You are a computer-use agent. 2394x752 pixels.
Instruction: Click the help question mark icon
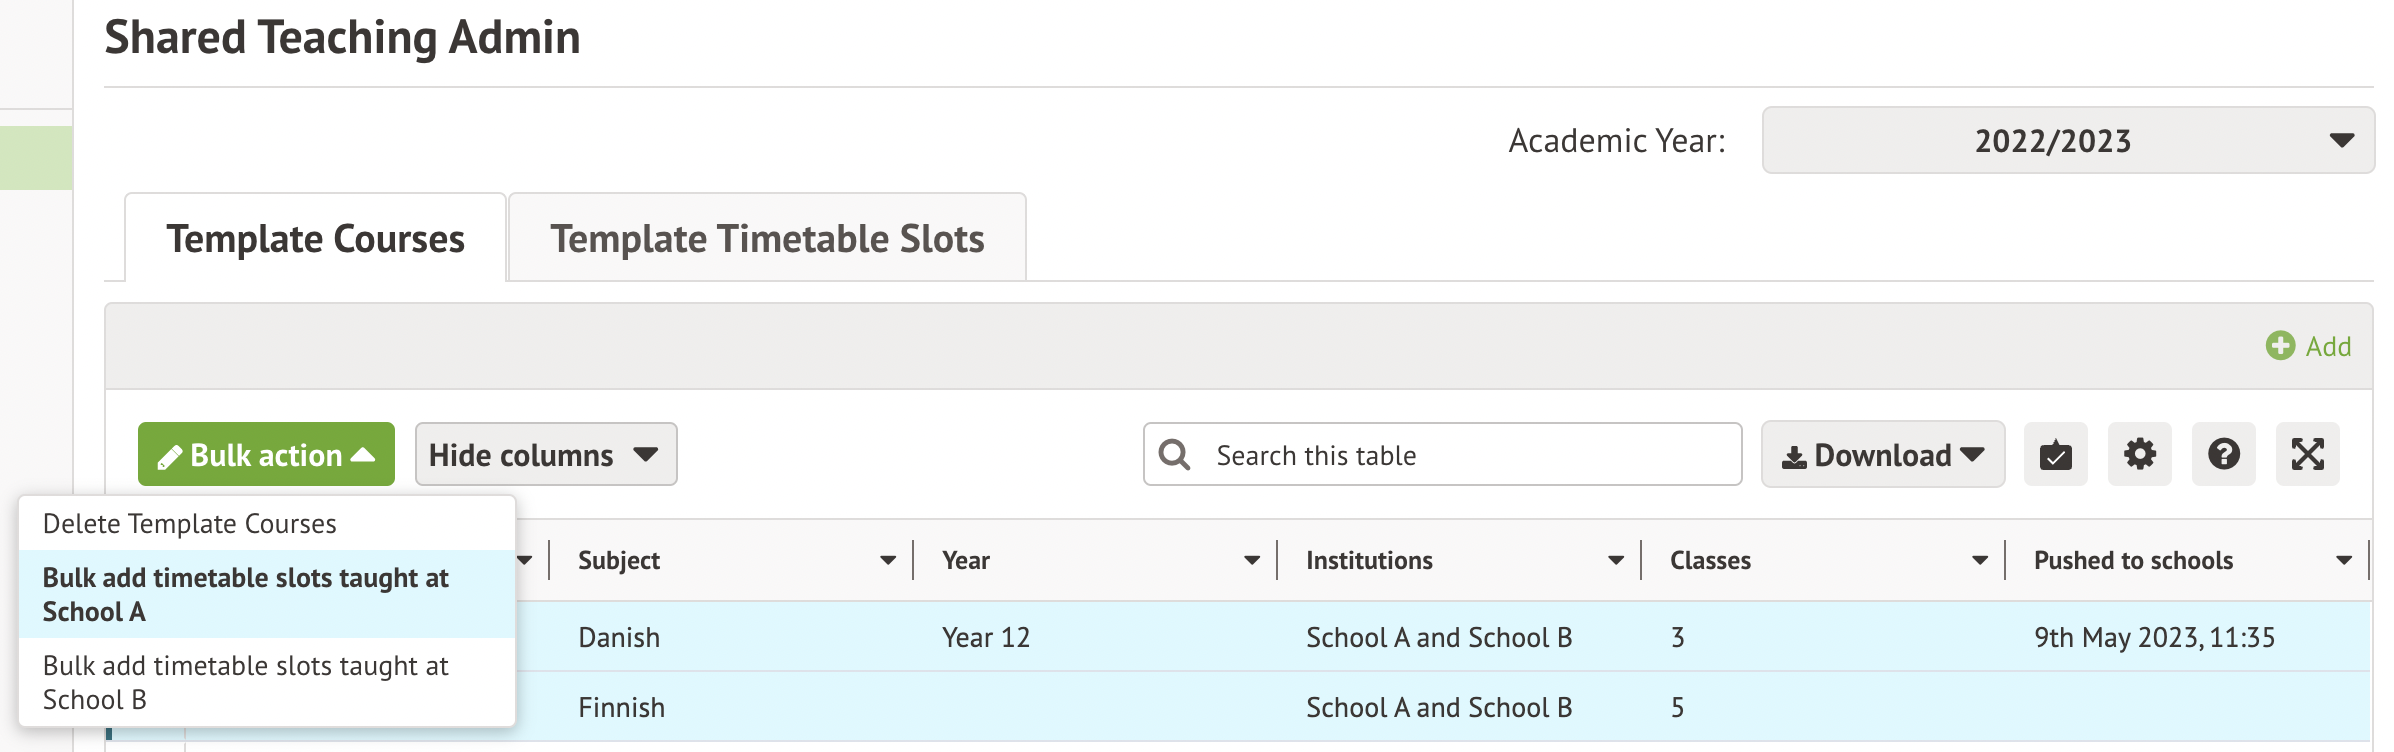pyautogui.click(x=2223, y=455)
